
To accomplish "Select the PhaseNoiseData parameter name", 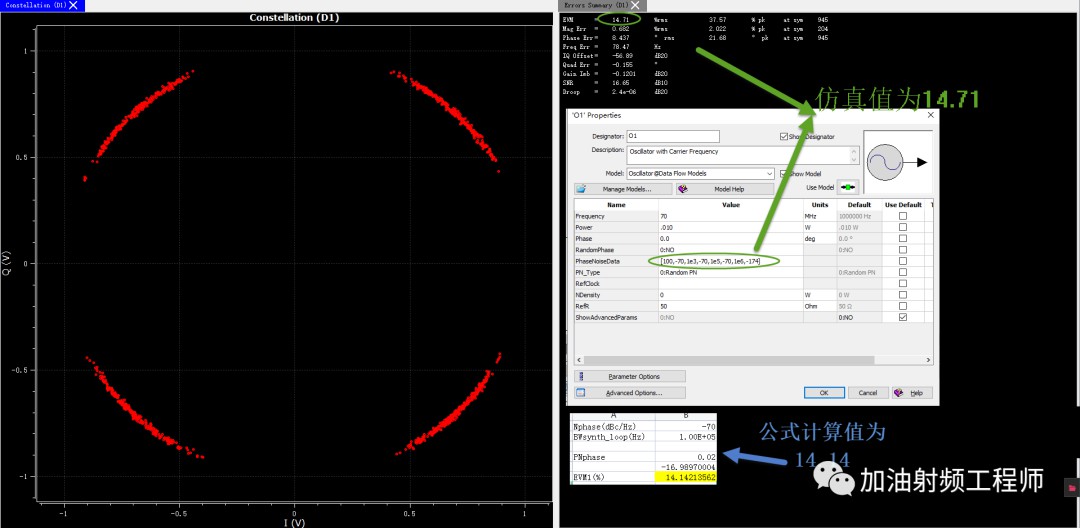I will 616,261.
